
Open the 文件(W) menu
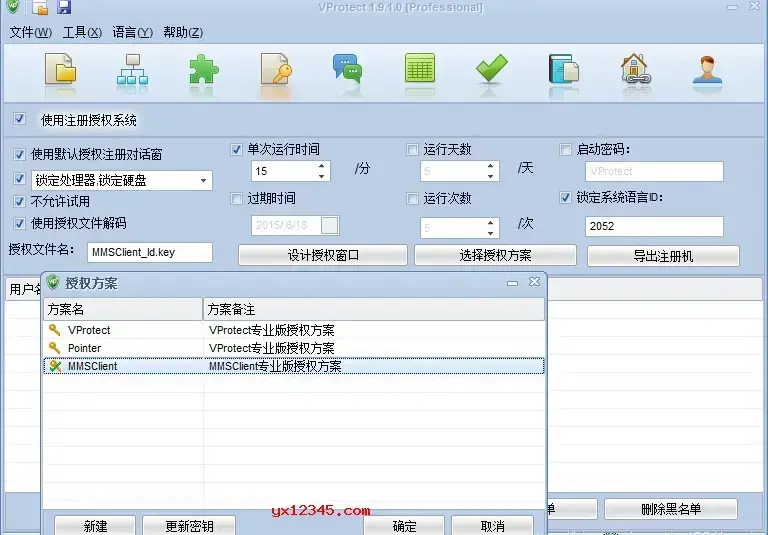point(30,32)
